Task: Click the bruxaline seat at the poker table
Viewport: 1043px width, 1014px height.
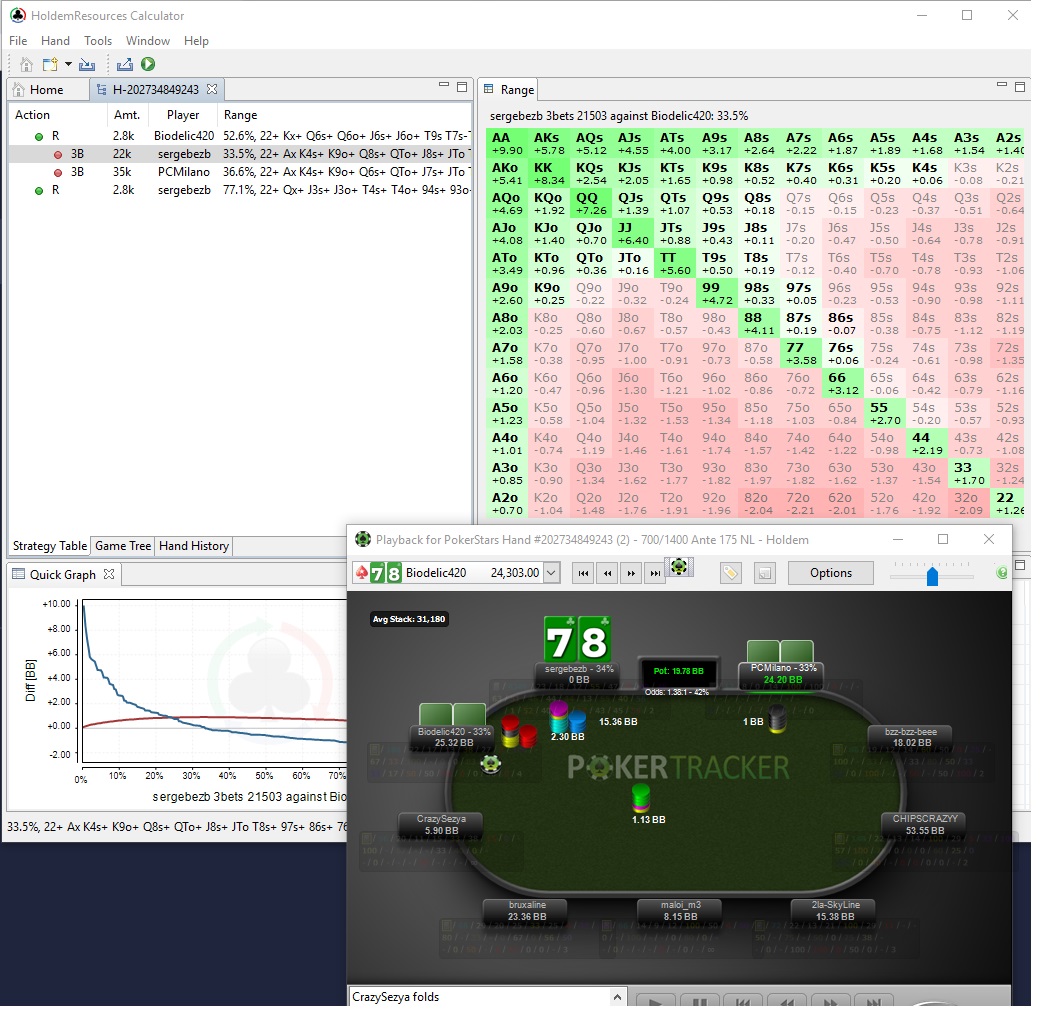Action: point(527,910)
